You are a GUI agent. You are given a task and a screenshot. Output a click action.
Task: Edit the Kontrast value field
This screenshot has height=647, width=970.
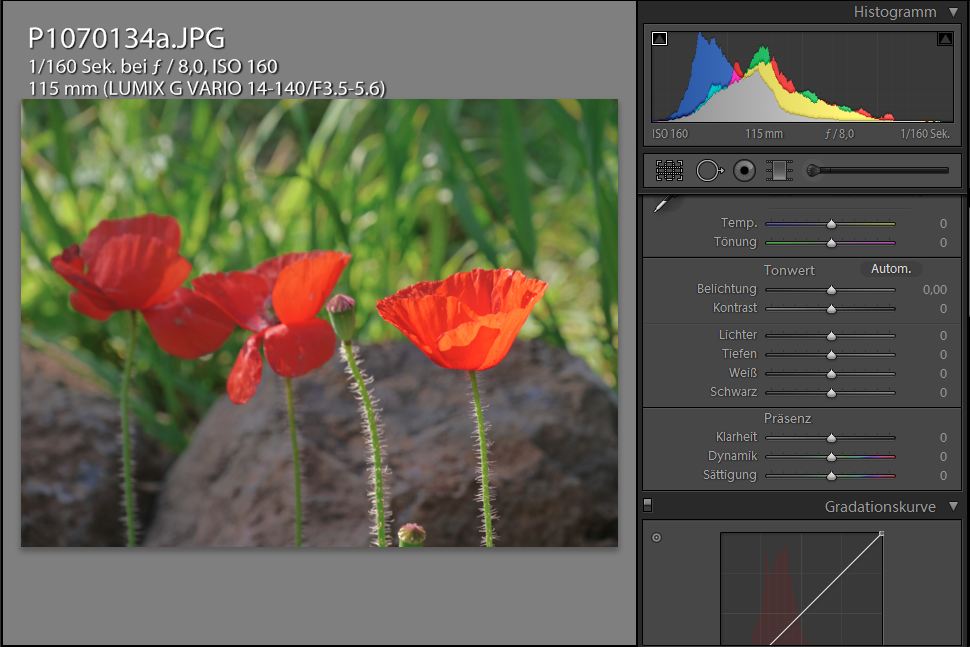click(x=943, y=309)
